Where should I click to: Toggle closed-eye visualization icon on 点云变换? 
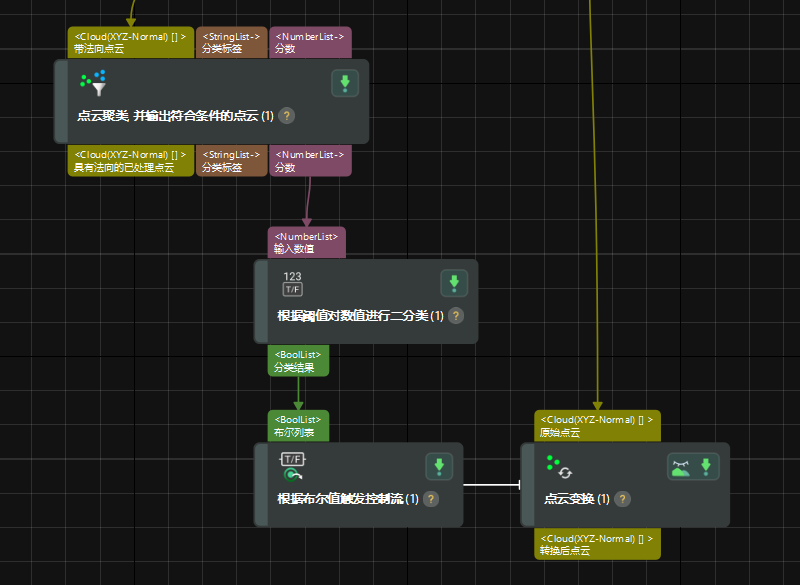click(x=682, y=466)
